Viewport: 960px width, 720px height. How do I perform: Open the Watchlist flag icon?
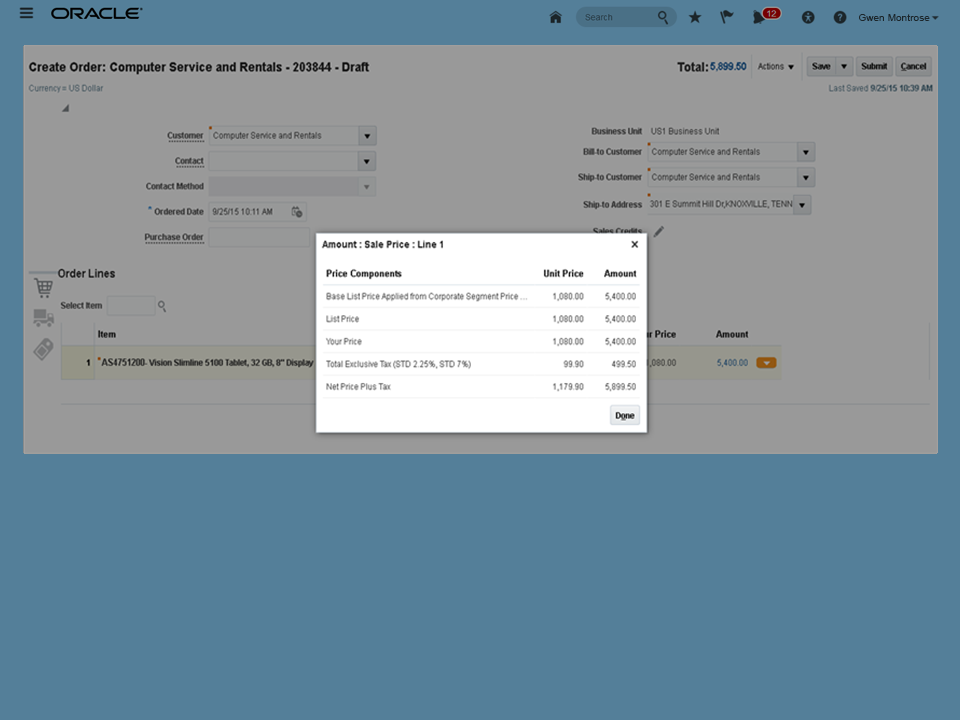pyautogui.click(x=726, y=17)
